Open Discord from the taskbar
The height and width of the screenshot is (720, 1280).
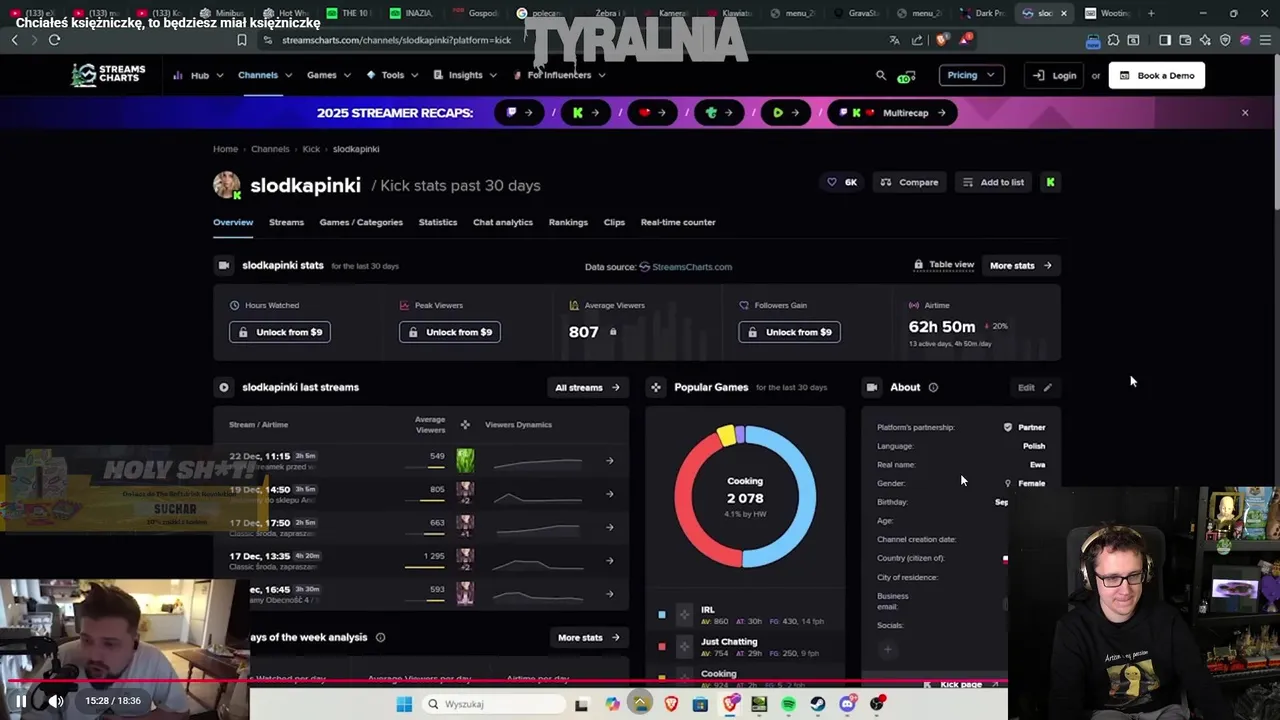coord(848,704)
